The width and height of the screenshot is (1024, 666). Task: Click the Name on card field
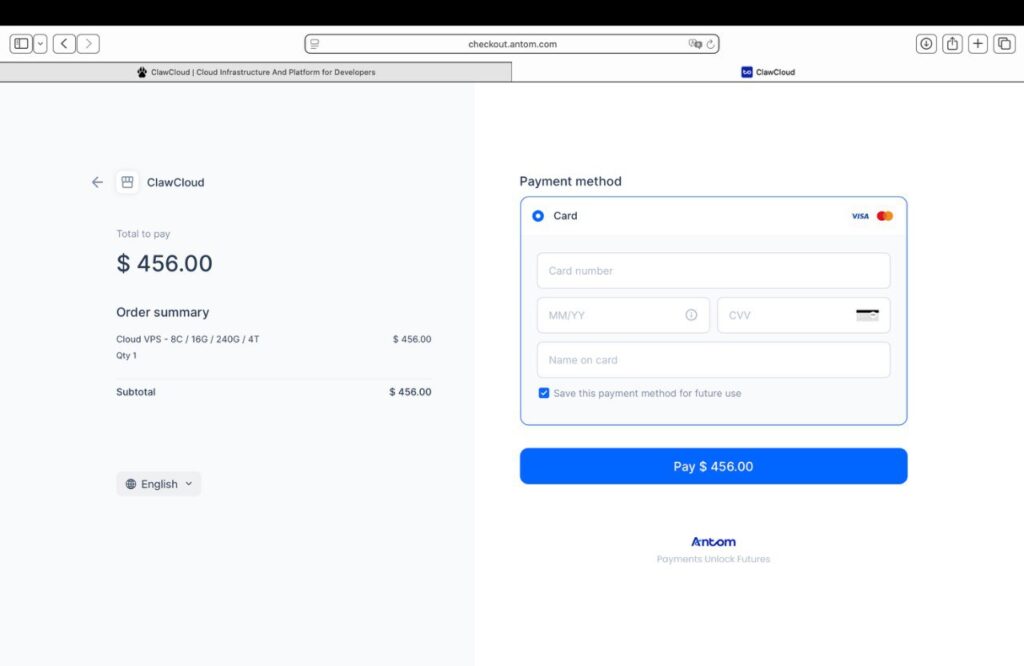click(x=713, y=360)
